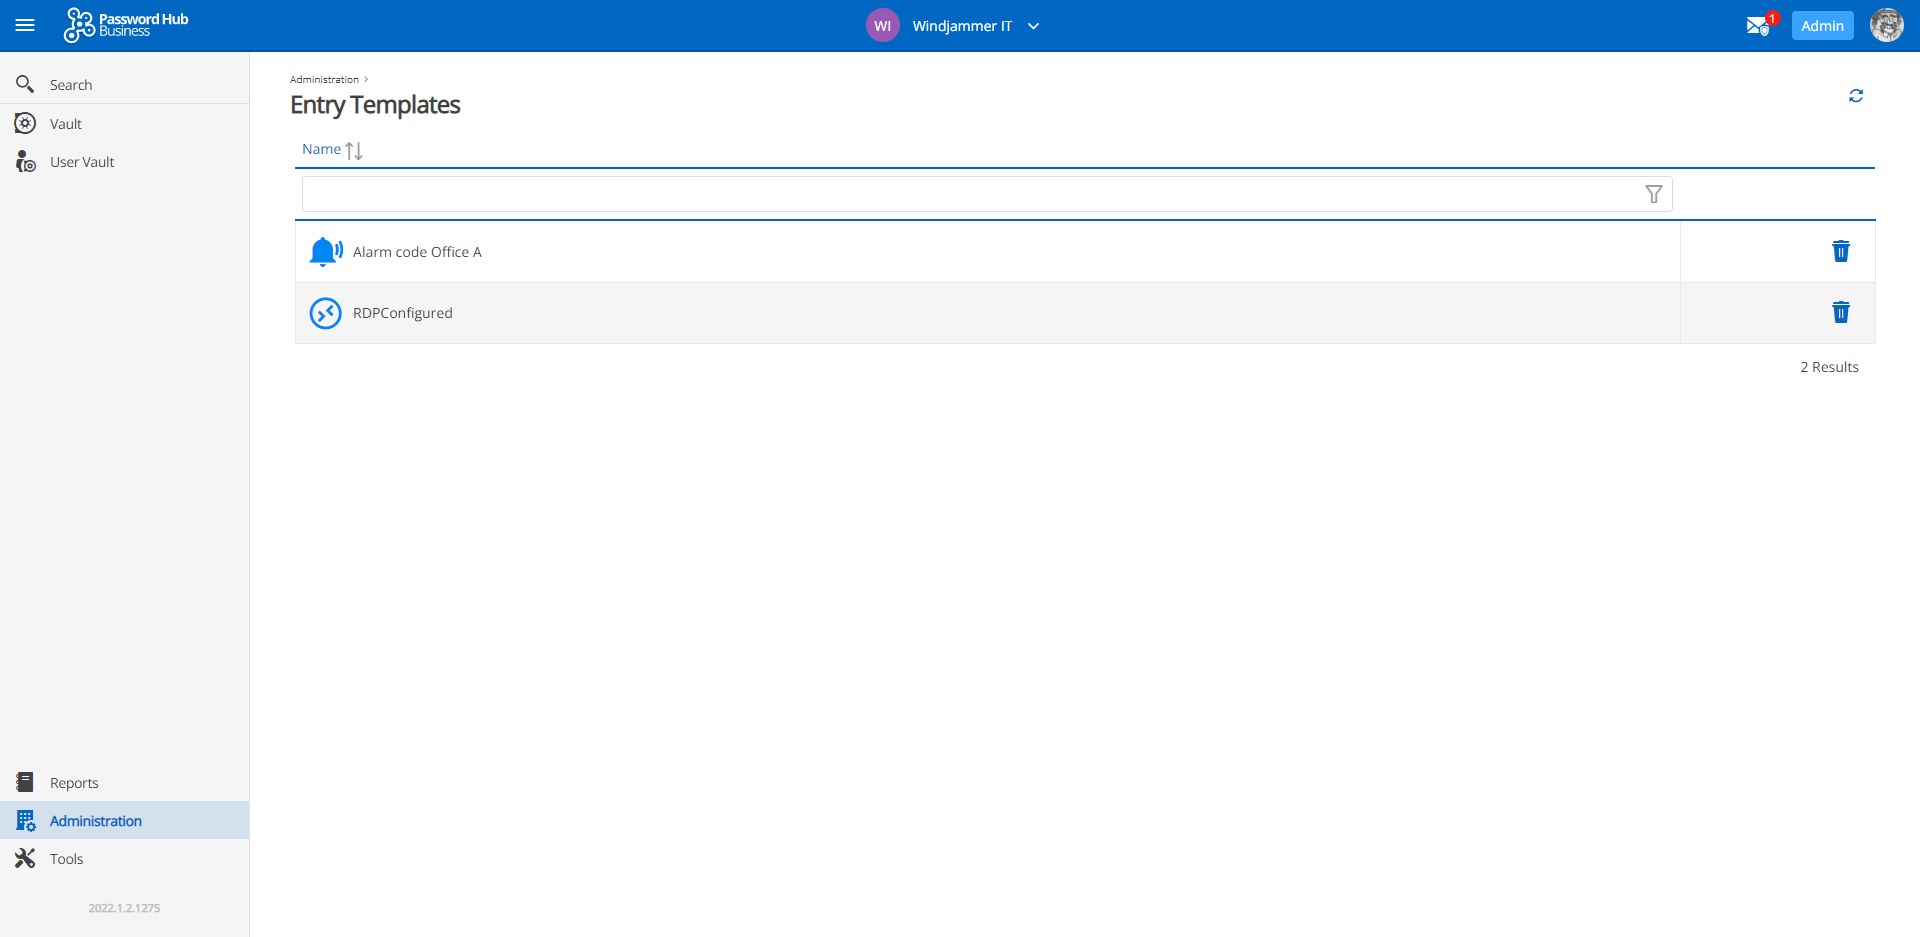1920x937 pixels.
Task: Open the hamburger navigation menu
Action: (26, 25)
